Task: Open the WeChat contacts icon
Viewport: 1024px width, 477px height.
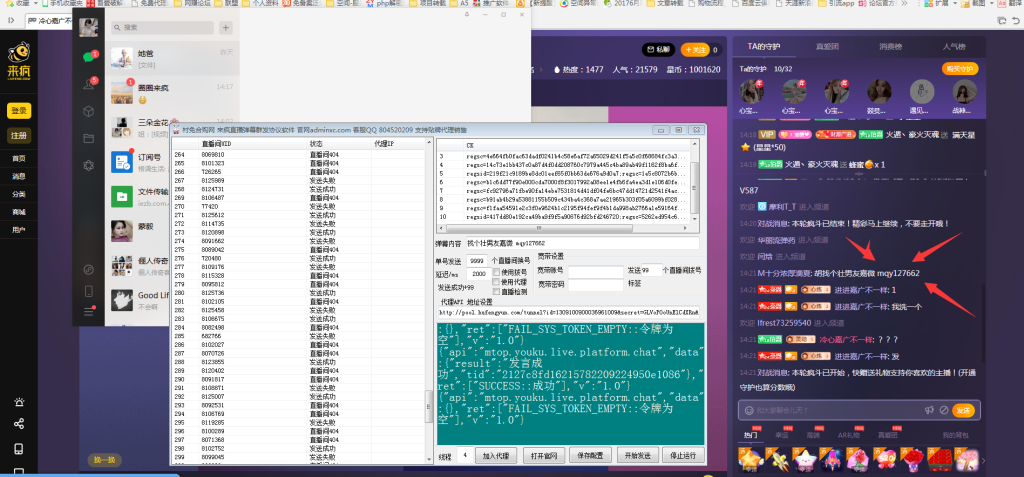Action: click(x=88, y=84)
